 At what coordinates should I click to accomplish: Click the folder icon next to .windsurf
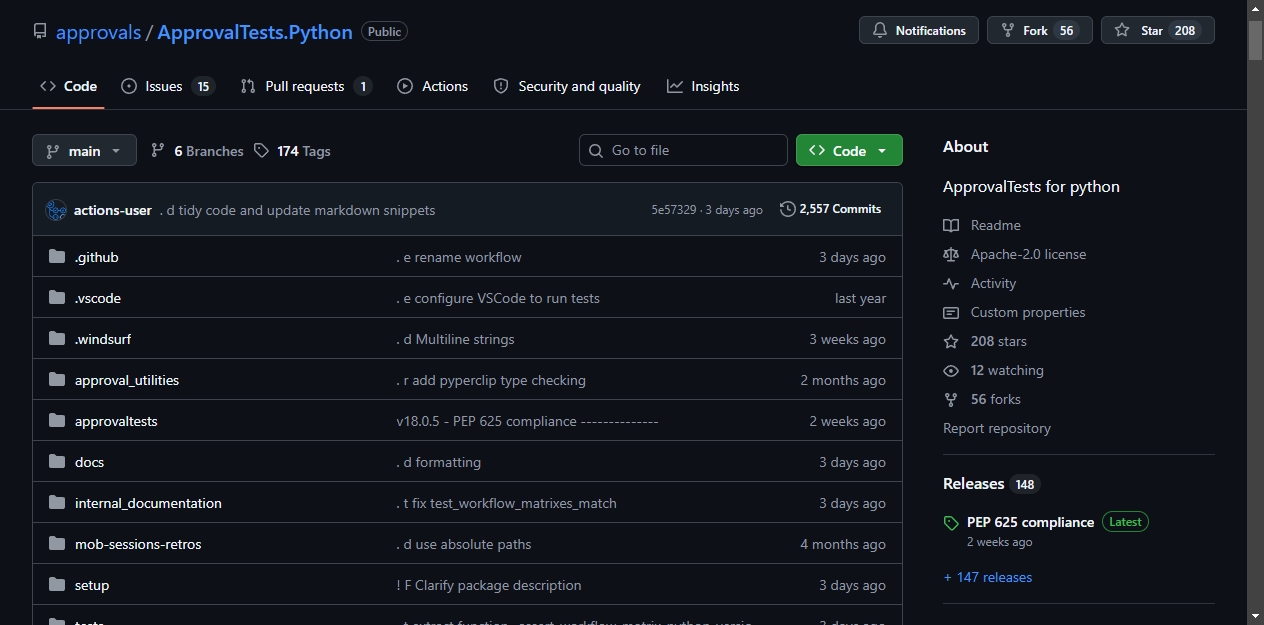click(x=57, y=339)
